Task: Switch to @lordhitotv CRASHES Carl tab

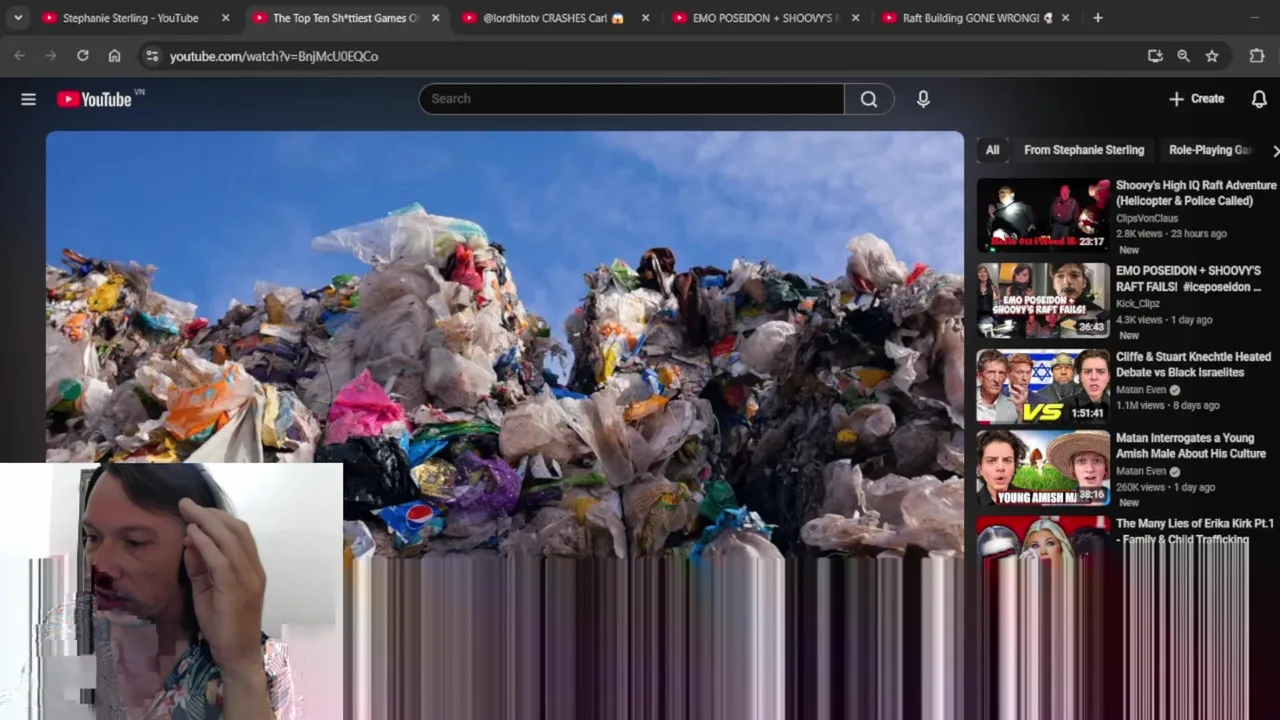Action: tap(555, 18)
